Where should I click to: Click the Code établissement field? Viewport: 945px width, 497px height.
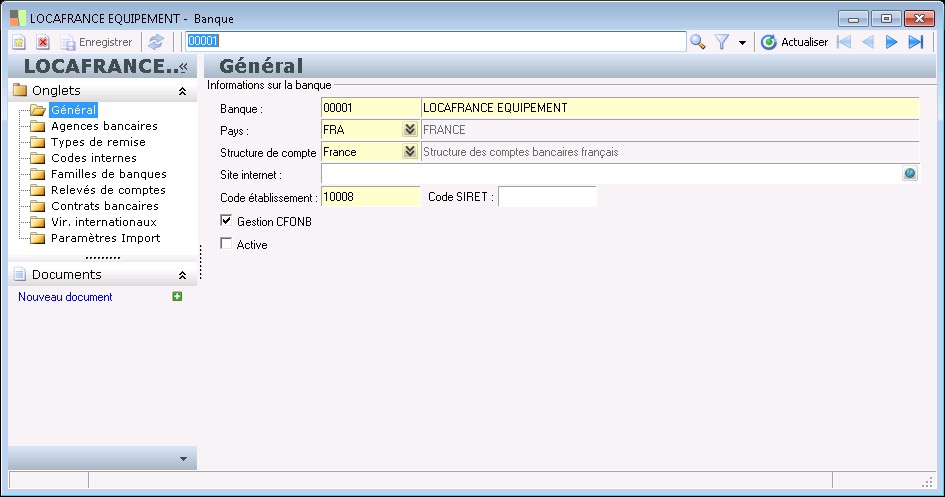coord(370,197)
